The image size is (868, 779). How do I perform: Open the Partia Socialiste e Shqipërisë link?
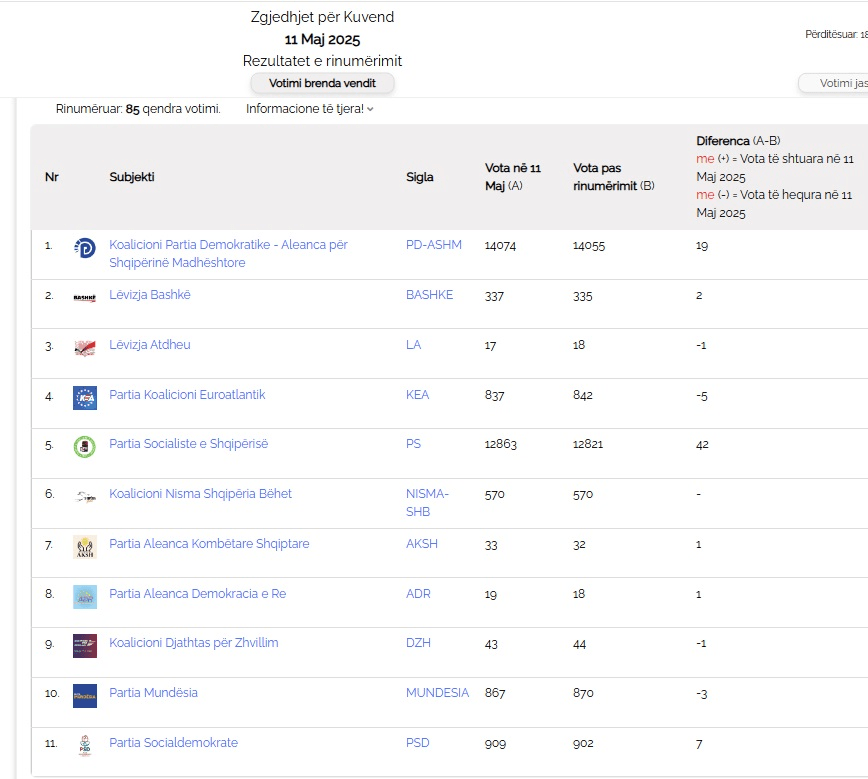point(188,444)
